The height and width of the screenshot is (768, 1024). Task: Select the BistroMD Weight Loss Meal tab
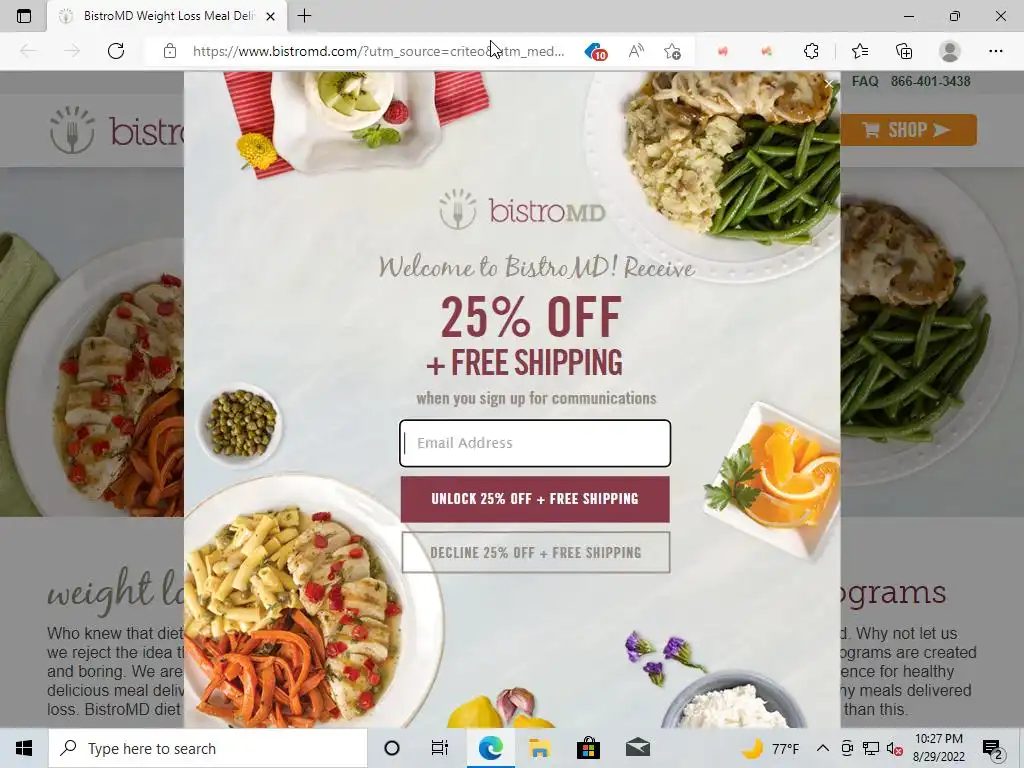click(x=167, y=16)
